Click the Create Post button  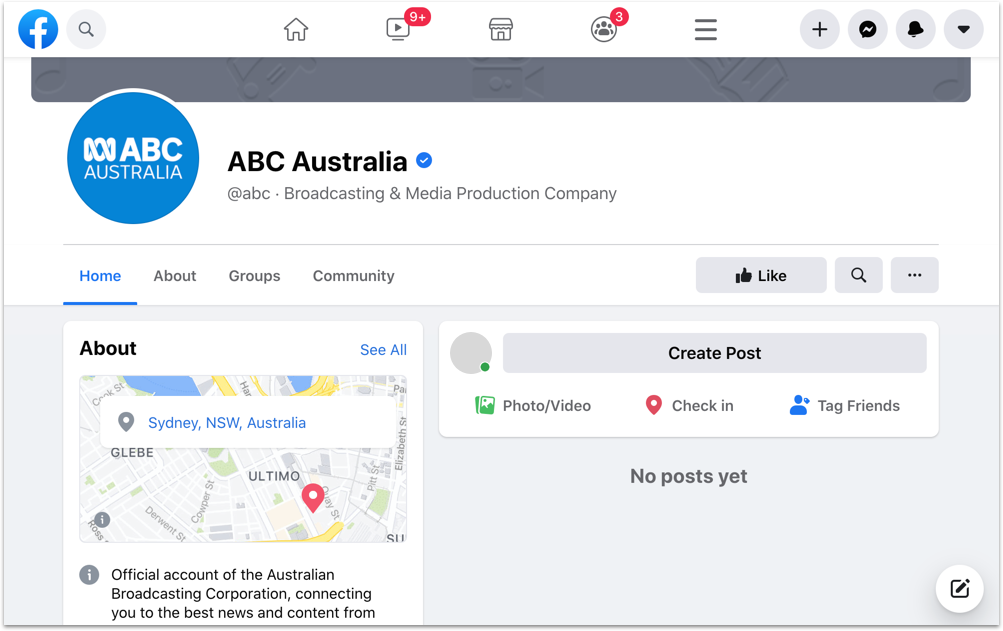point(714,353)
